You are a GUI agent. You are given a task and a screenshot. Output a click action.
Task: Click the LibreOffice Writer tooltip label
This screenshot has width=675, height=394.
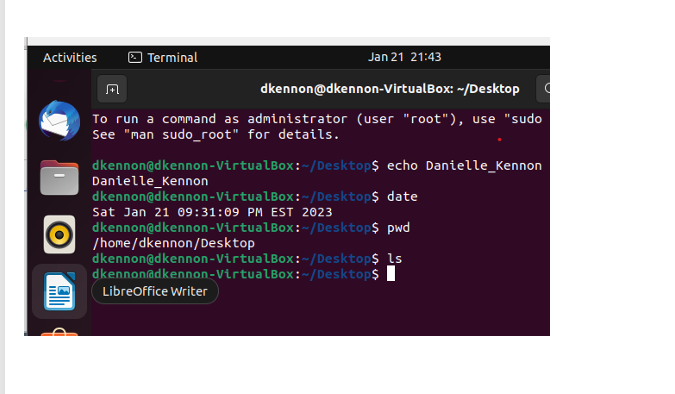pyautogui.click(x=155, y=292)
